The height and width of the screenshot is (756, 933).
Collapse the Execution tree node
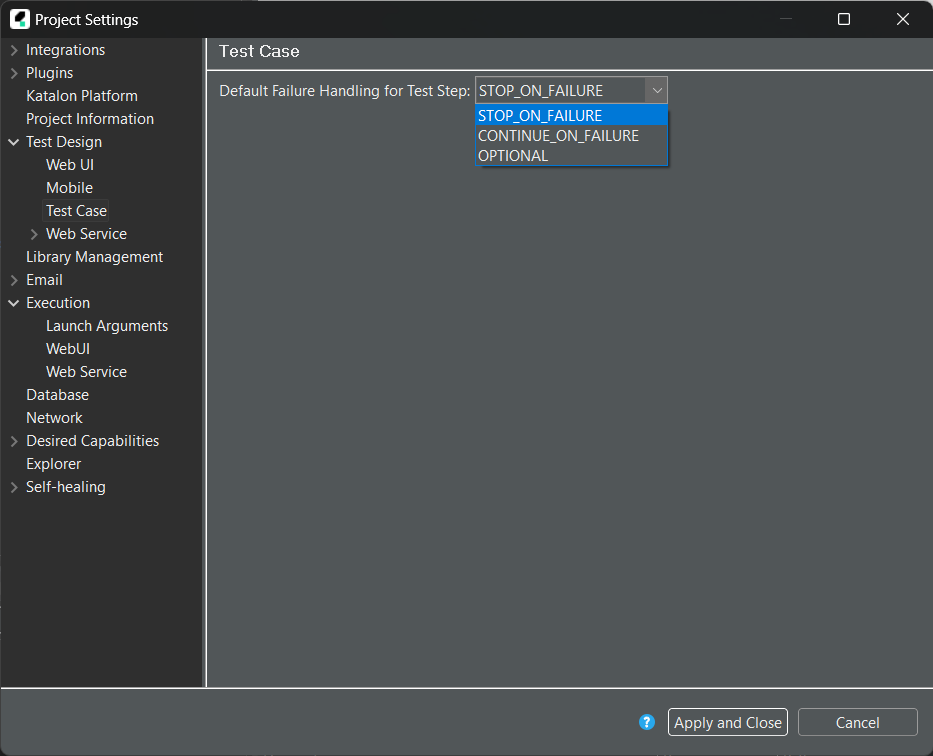pyautogui.click(x=14, y=303)
